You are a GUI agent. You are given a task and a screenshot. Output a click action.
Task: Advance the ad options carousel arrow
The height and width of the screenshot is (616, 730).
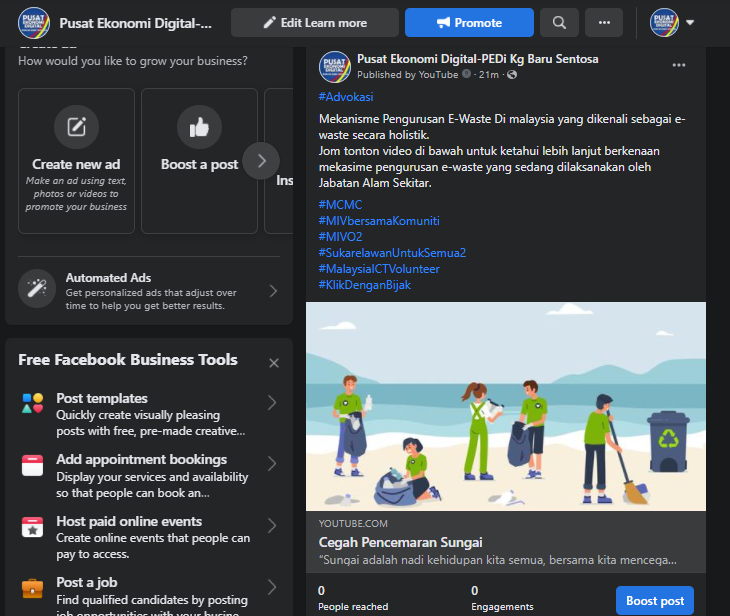261,161
